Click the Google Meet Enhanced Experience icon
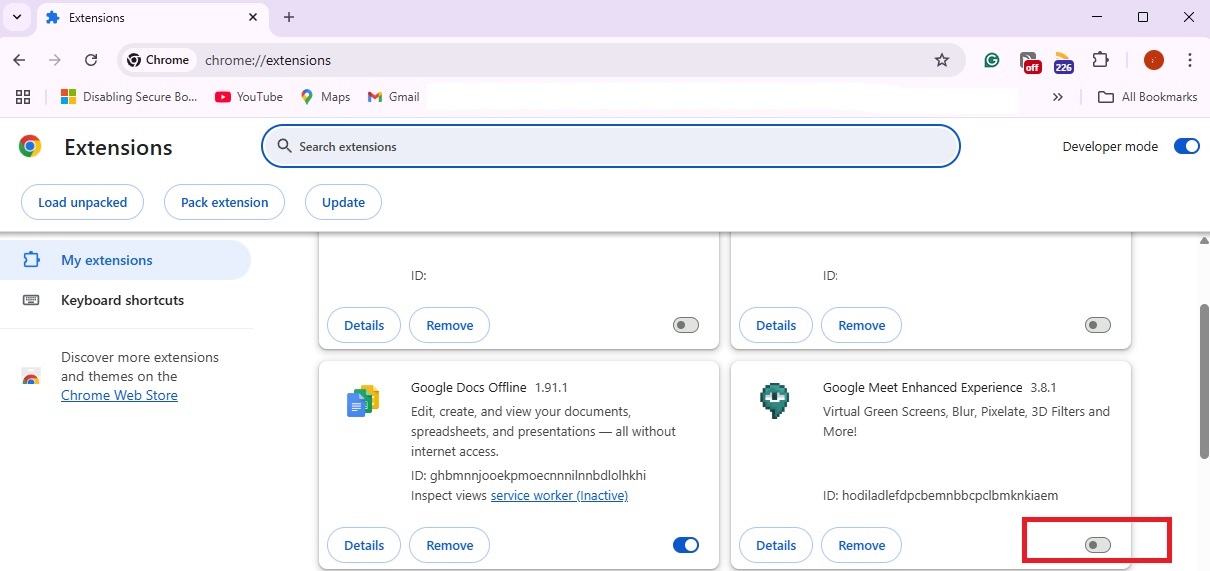 [x=775, y=401]
